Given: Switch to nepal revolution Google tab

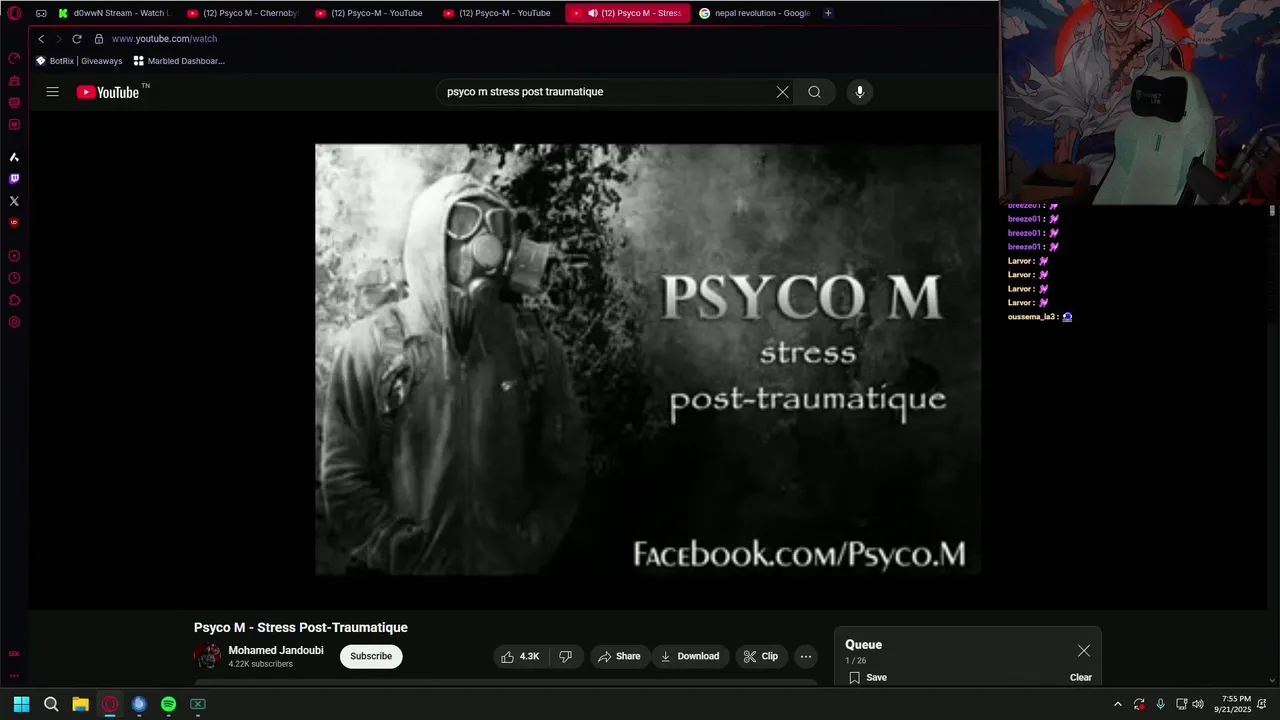Looking at the screenshot, I should click(755, 13).
